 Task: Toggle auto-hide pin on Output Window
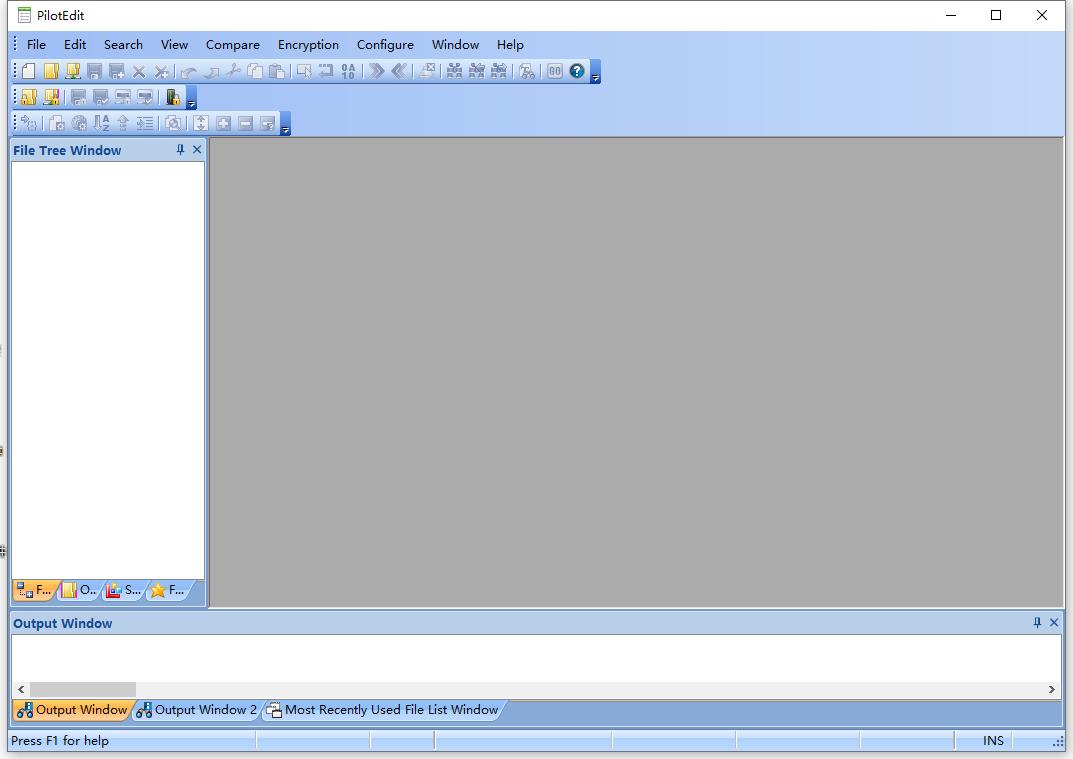tap(1037, 623)
